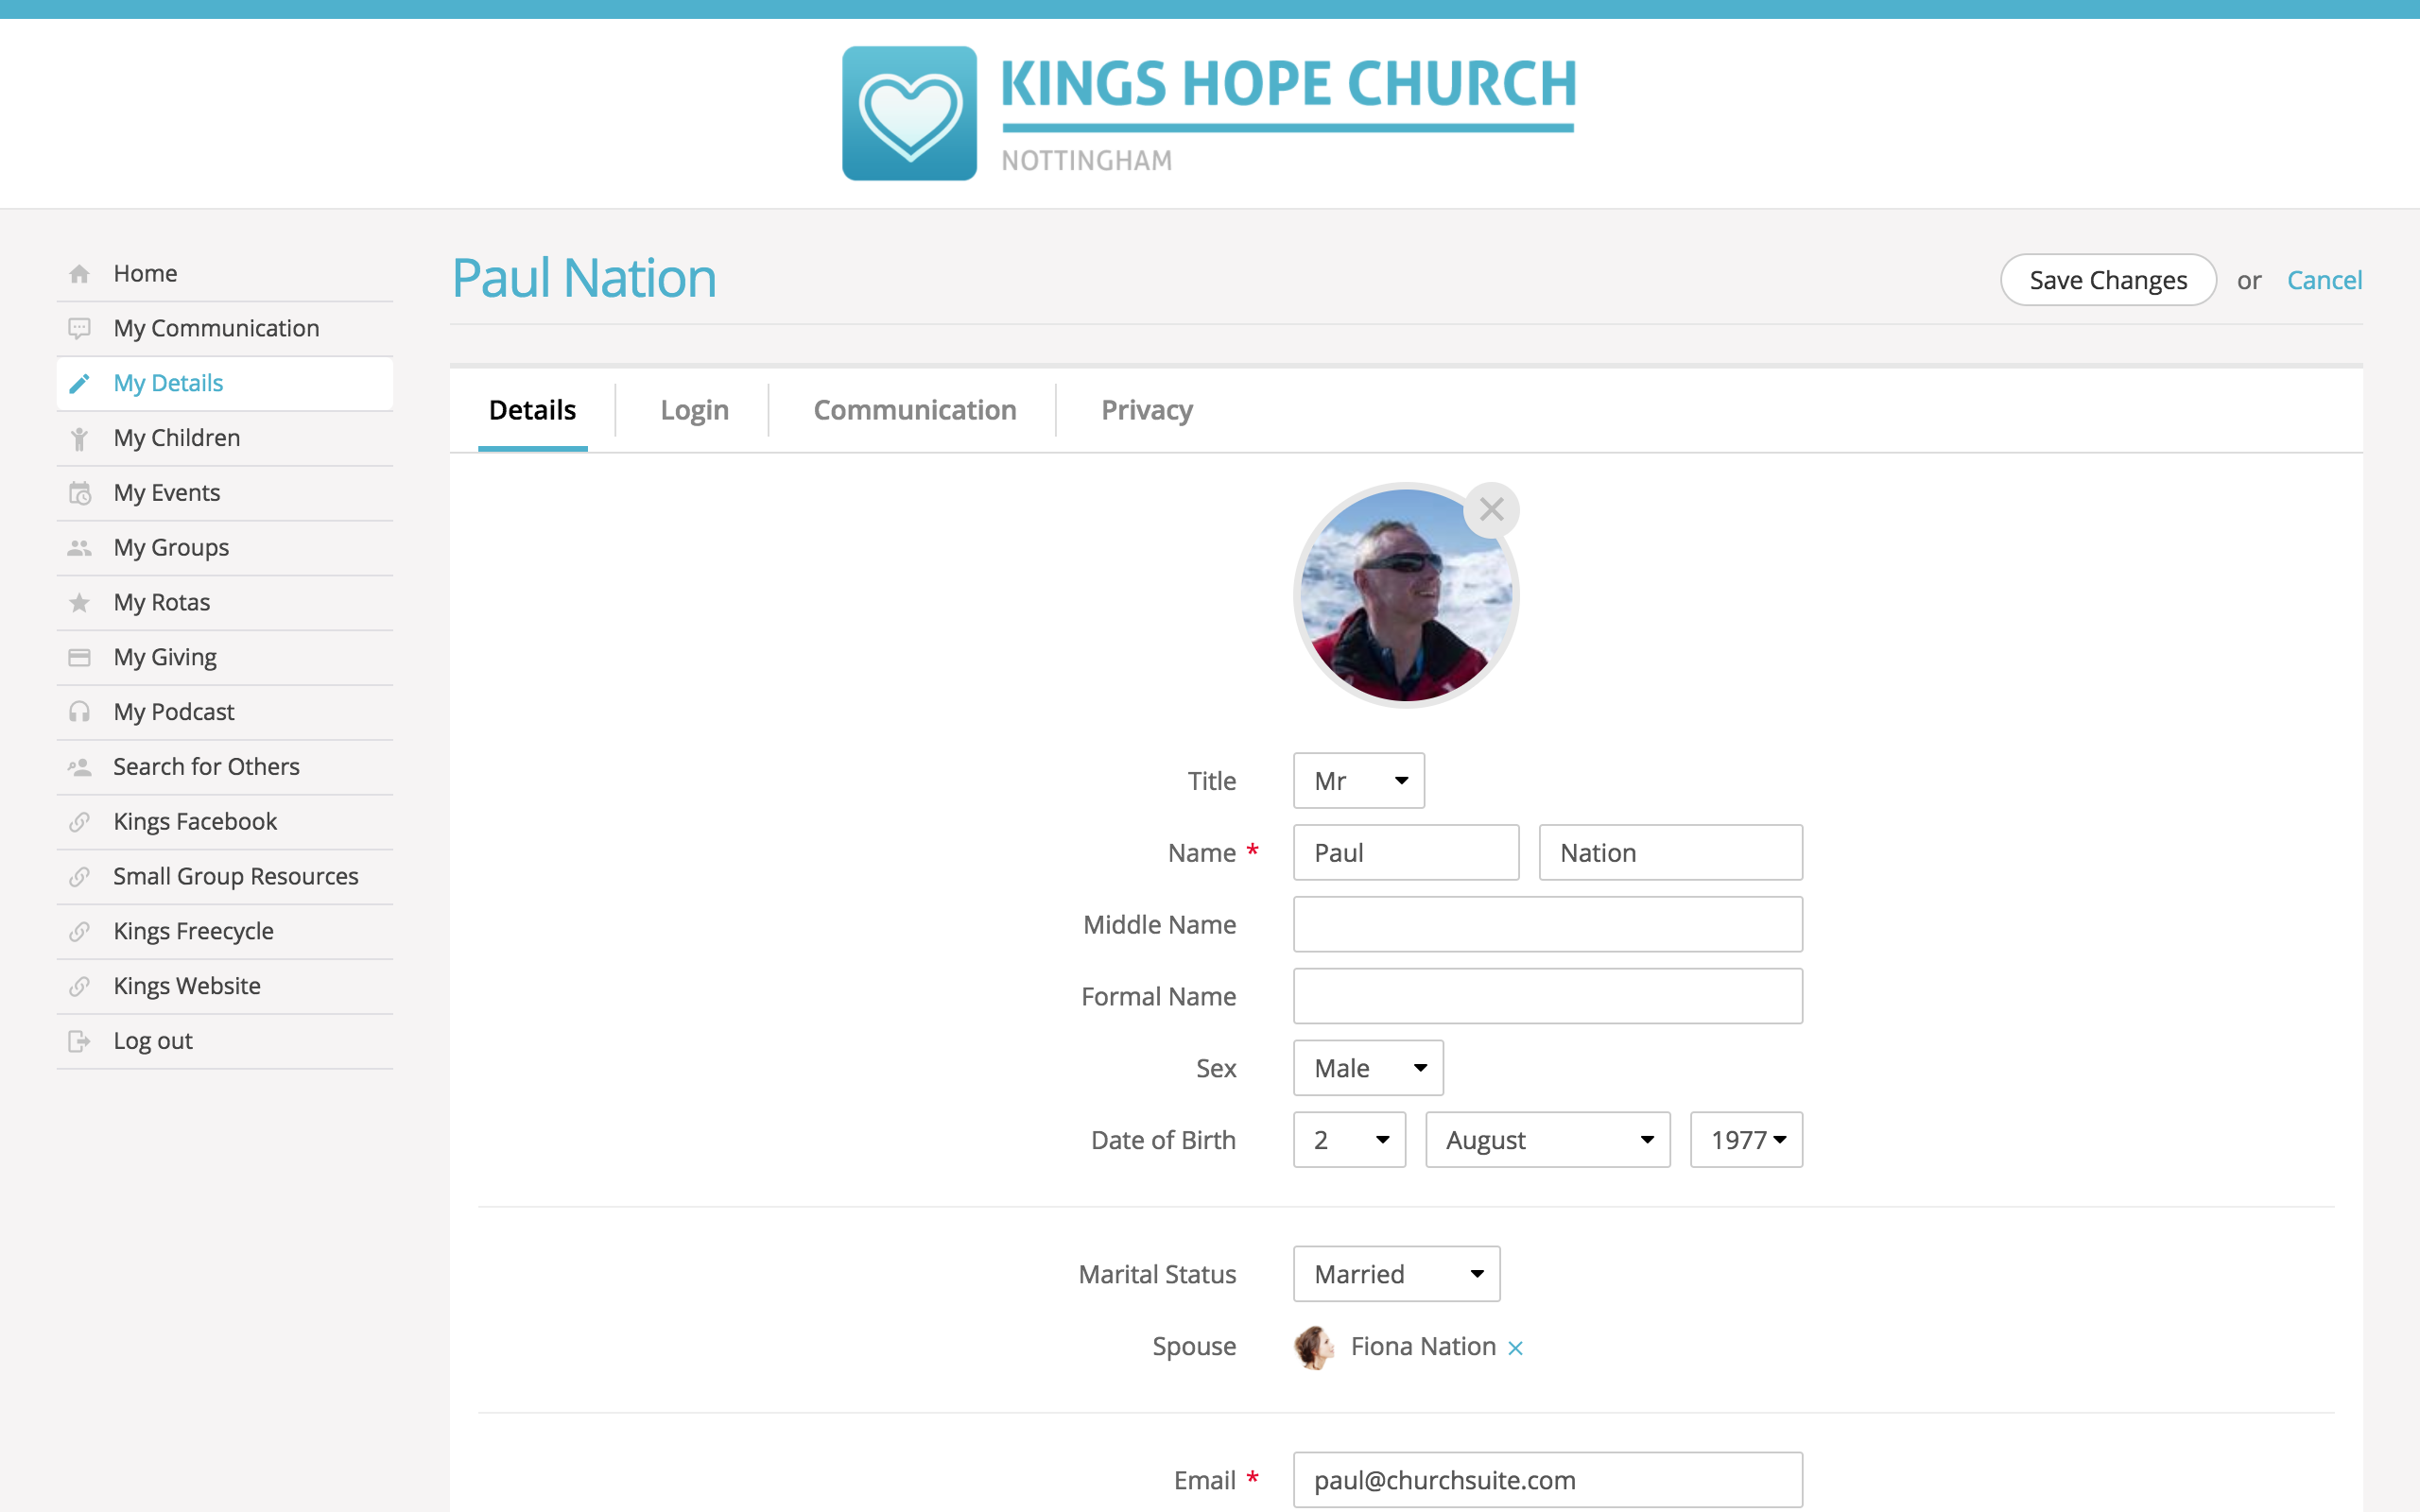Screen dimensions: 2420x1512
Task: Click the Log out exit icon
Action: pyautogui.click(x=80, y=1041)
